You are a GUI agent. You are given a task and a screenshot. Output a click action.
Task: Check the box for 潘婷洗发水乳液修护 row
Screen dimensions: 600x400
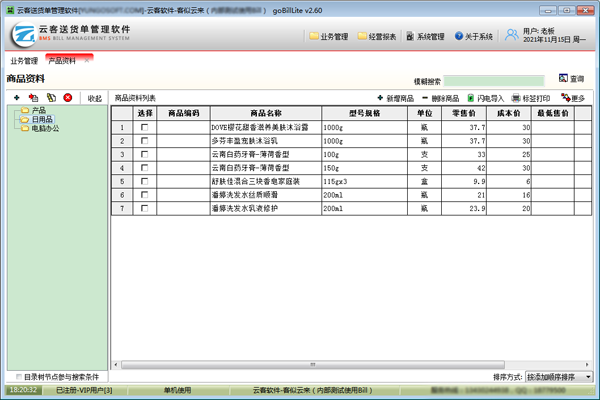click(x=145, y=208)
